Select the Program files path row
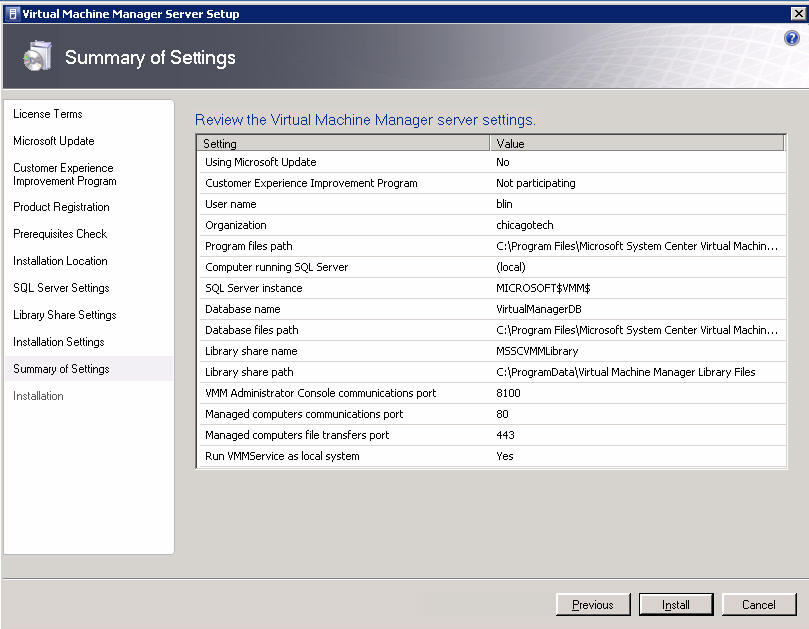The width and height of the screenshot is (809, 629). [492, 246]
